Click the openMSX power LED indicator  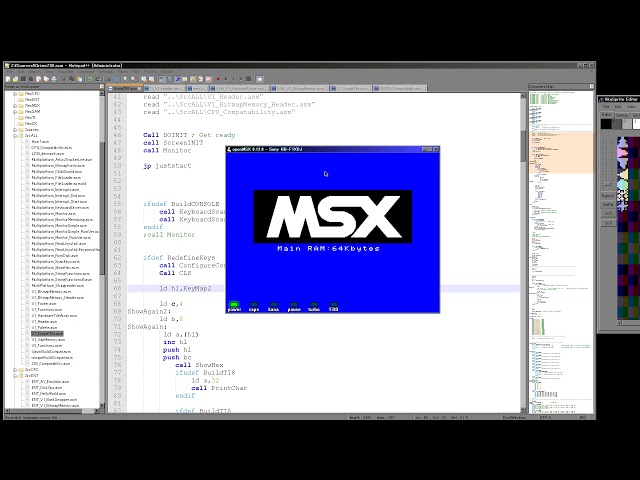click(x=234, y=306)
